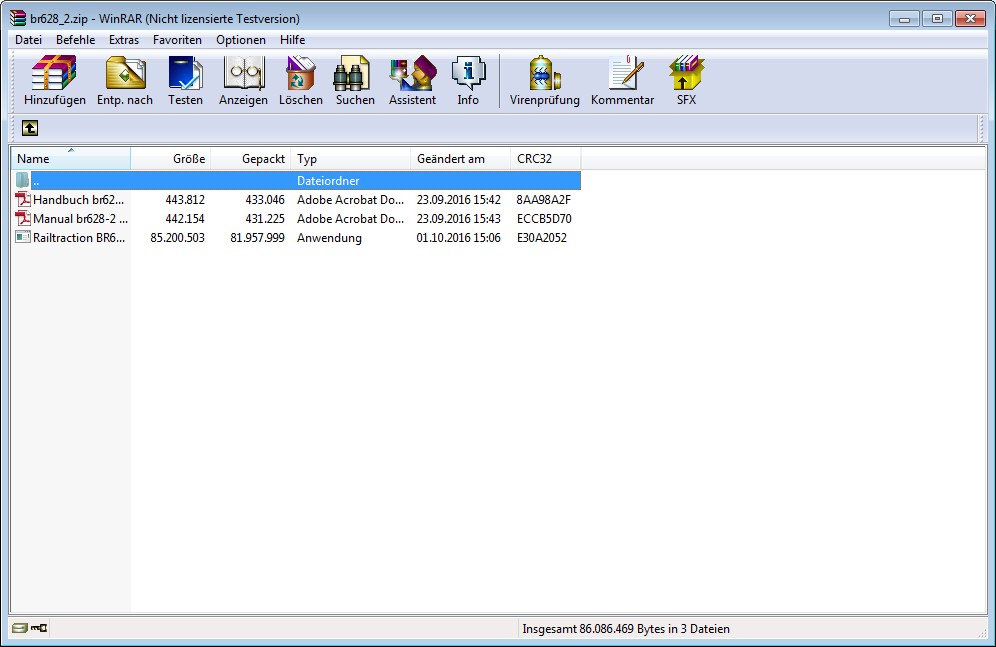Maximize the WinRAR window
996x647 pixels.
pos(937,18)
